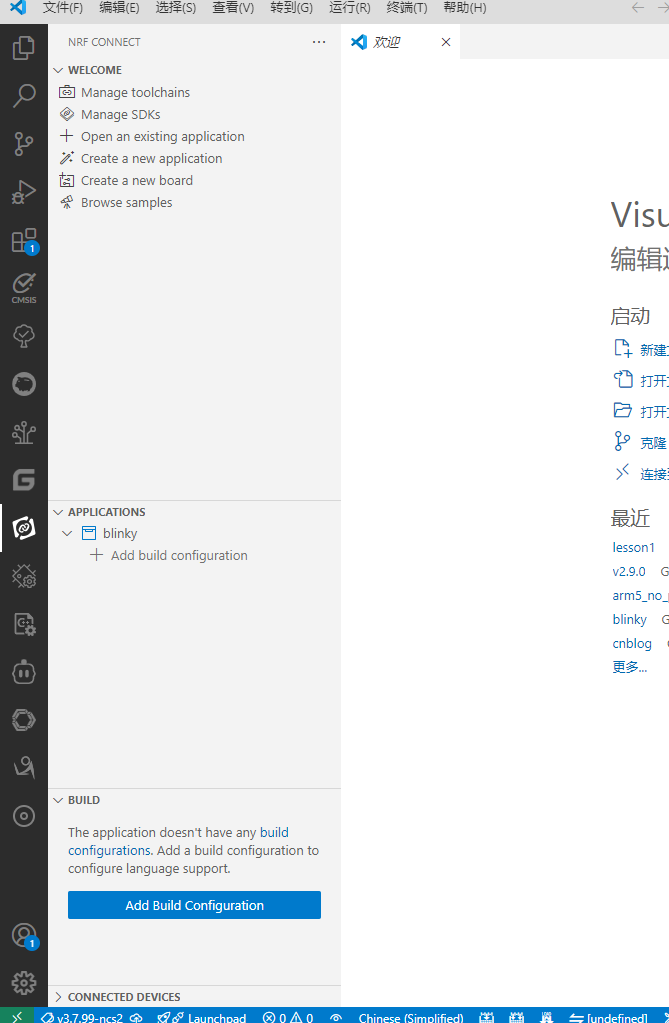
Task: Open recent project v2.9.0
Action: (629, 572)
